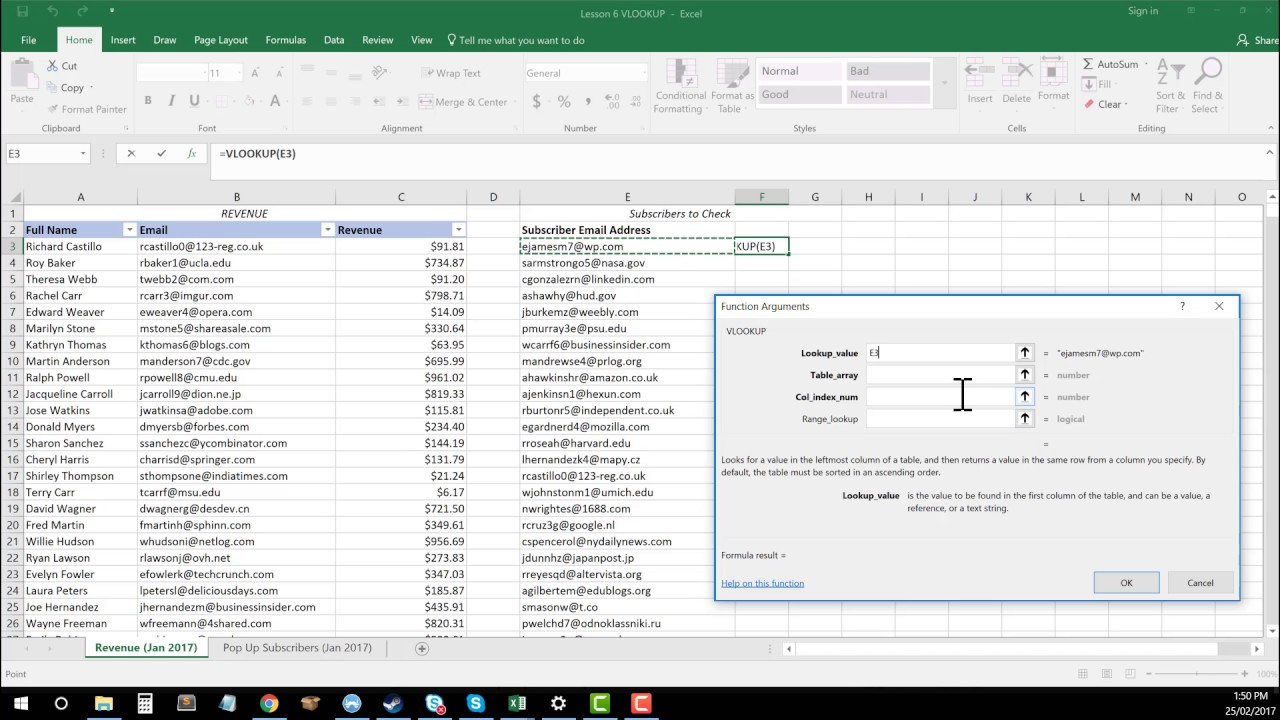The height and width of the screenshot is (720, 1280).
Task: Apply the Bad cell style swatch
Action: [888, 72]
